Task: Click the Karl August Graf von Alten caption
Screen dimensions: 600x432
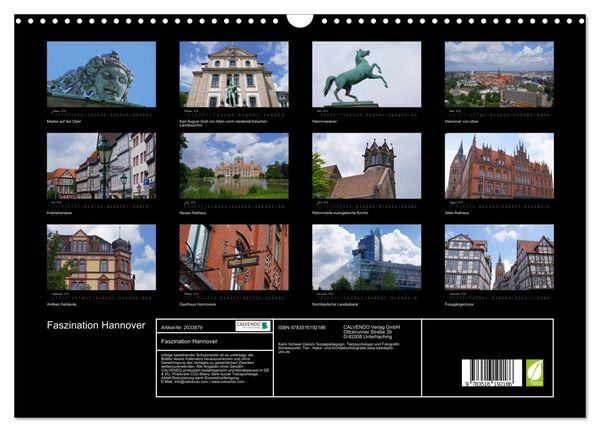Action: click(x=223, y=123)
